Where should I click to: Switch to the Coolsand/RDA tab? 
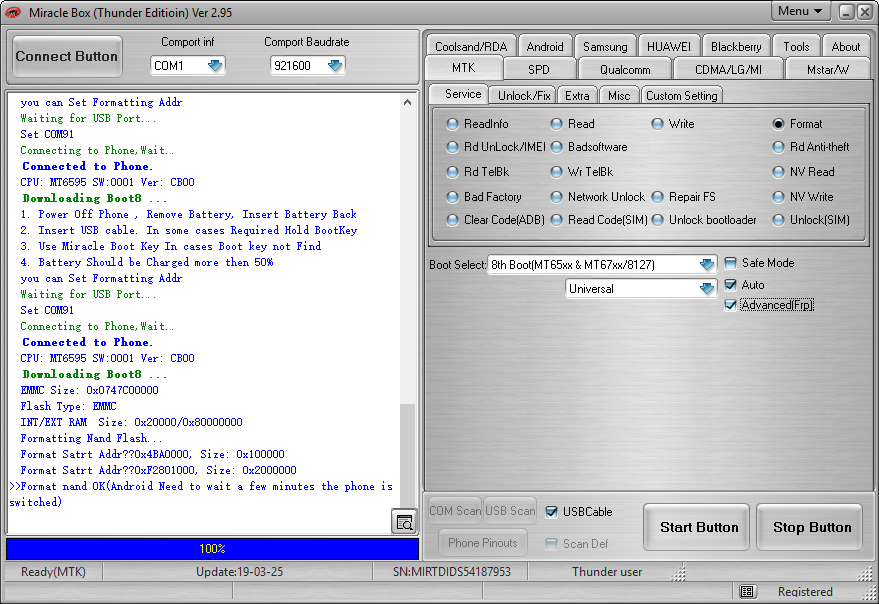point(471,47)
